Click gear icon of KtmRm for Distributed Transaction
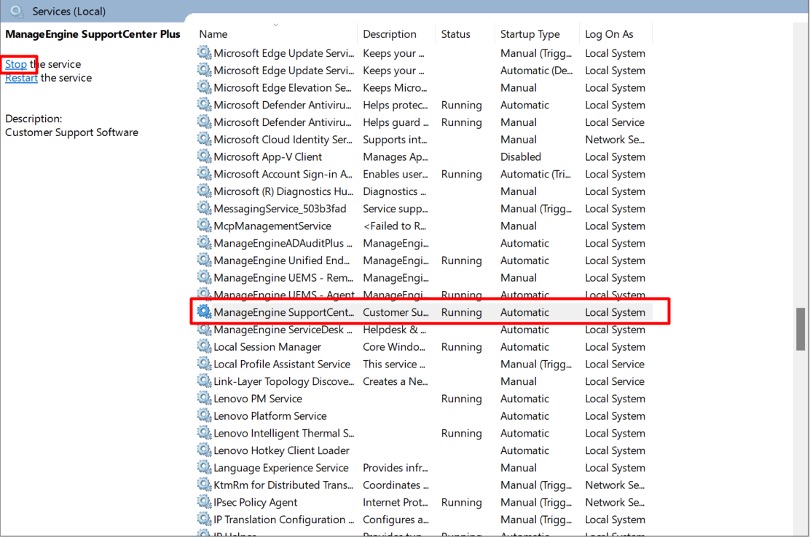Screen dimensions: 810x538 coord(204,485)
